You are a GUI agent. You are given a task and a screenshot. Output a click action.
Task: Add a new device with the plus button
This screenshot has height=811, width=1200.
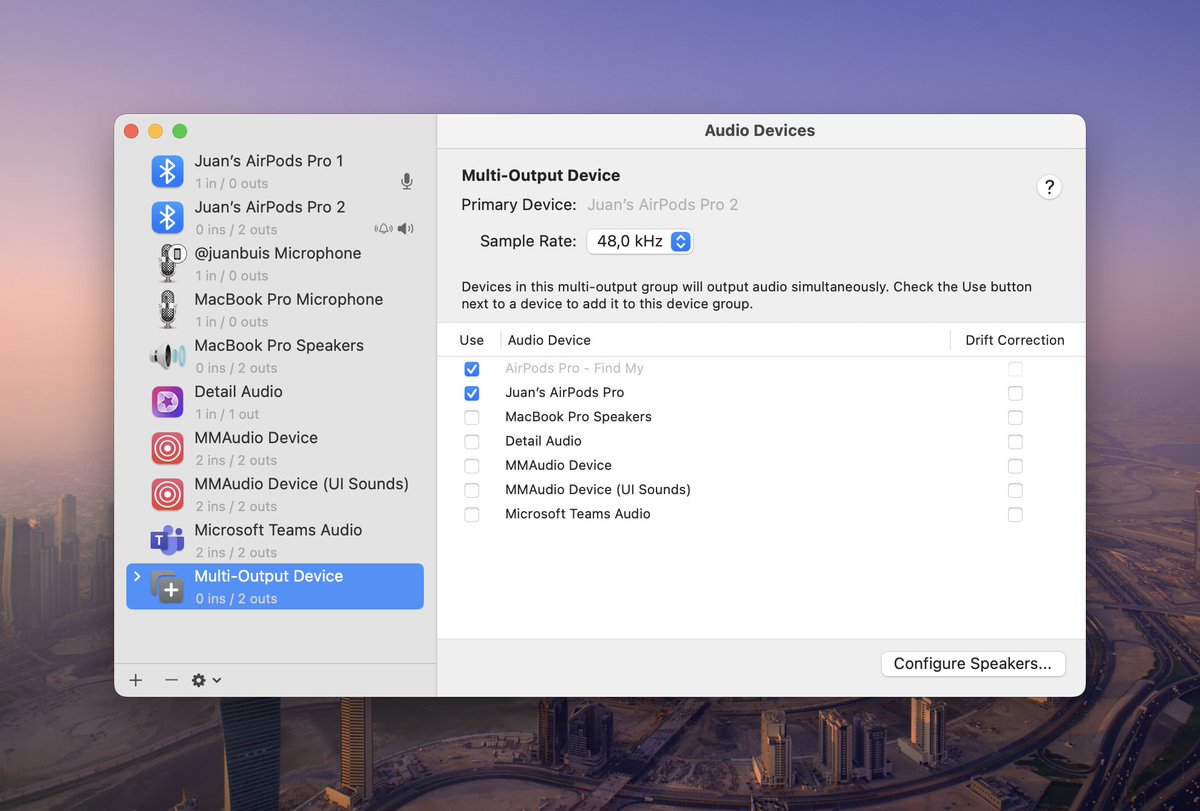(136, 680)
